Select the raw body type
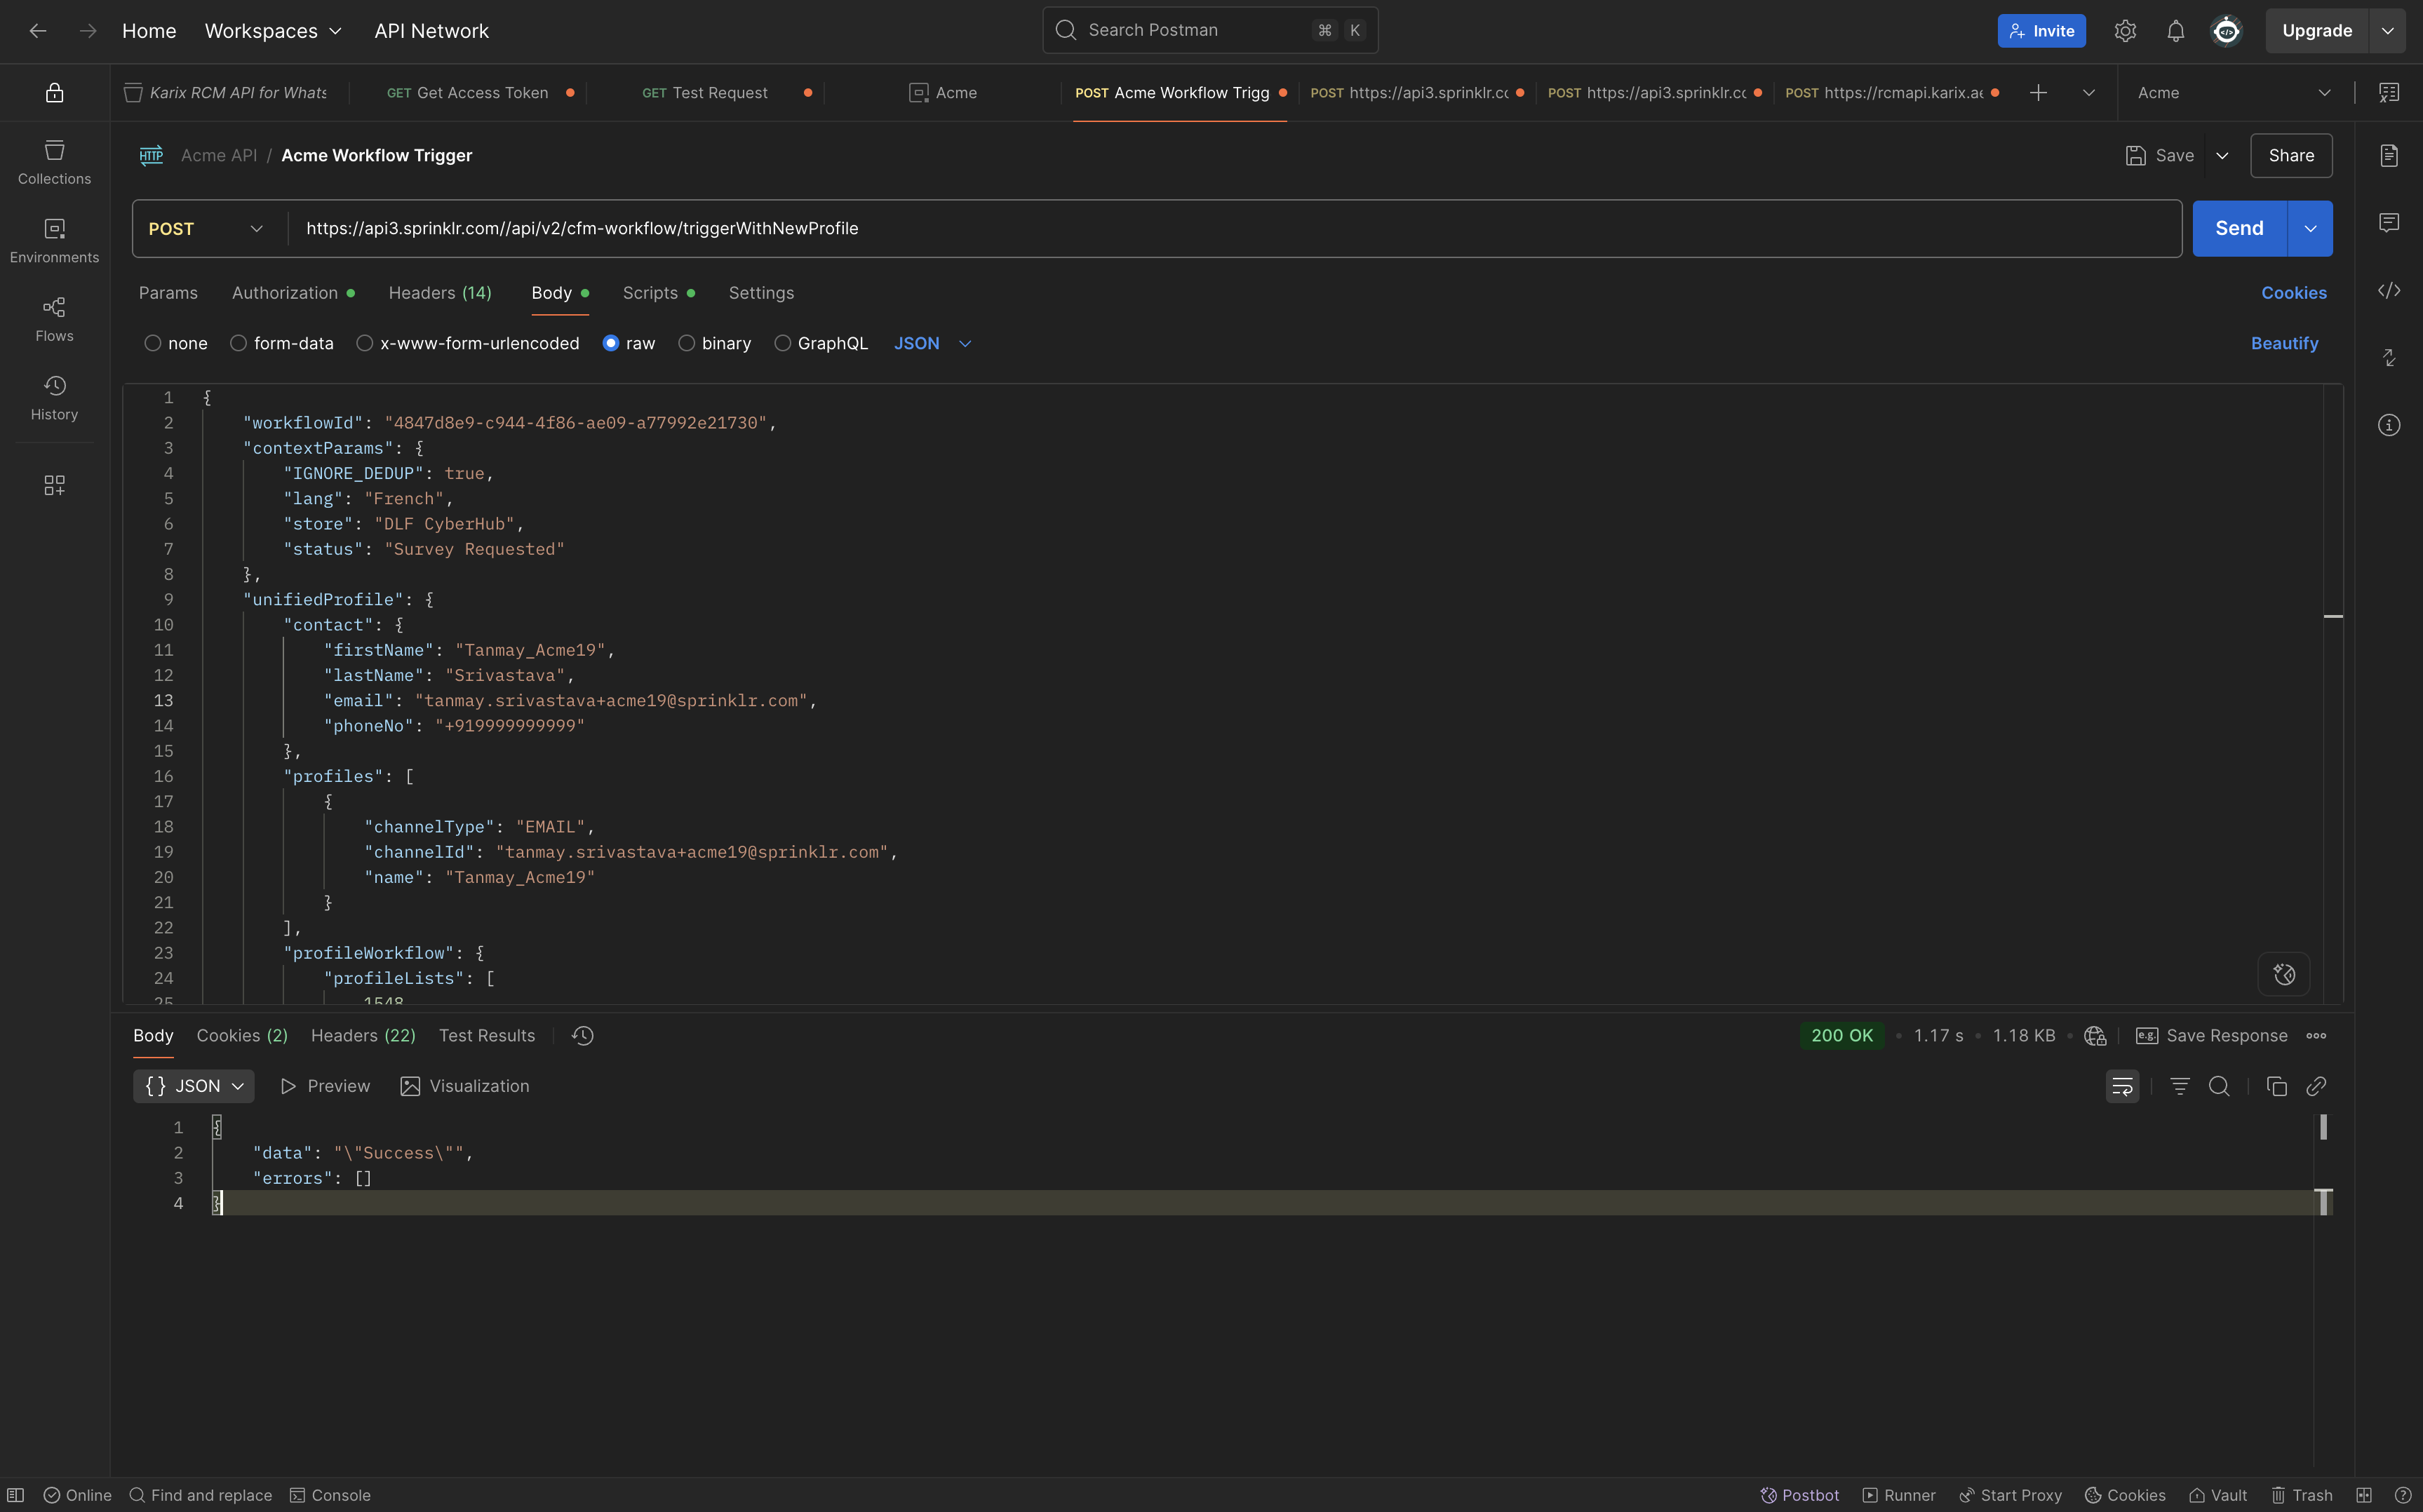This screenshot has height=1512, width=2423. pos(610,343)
